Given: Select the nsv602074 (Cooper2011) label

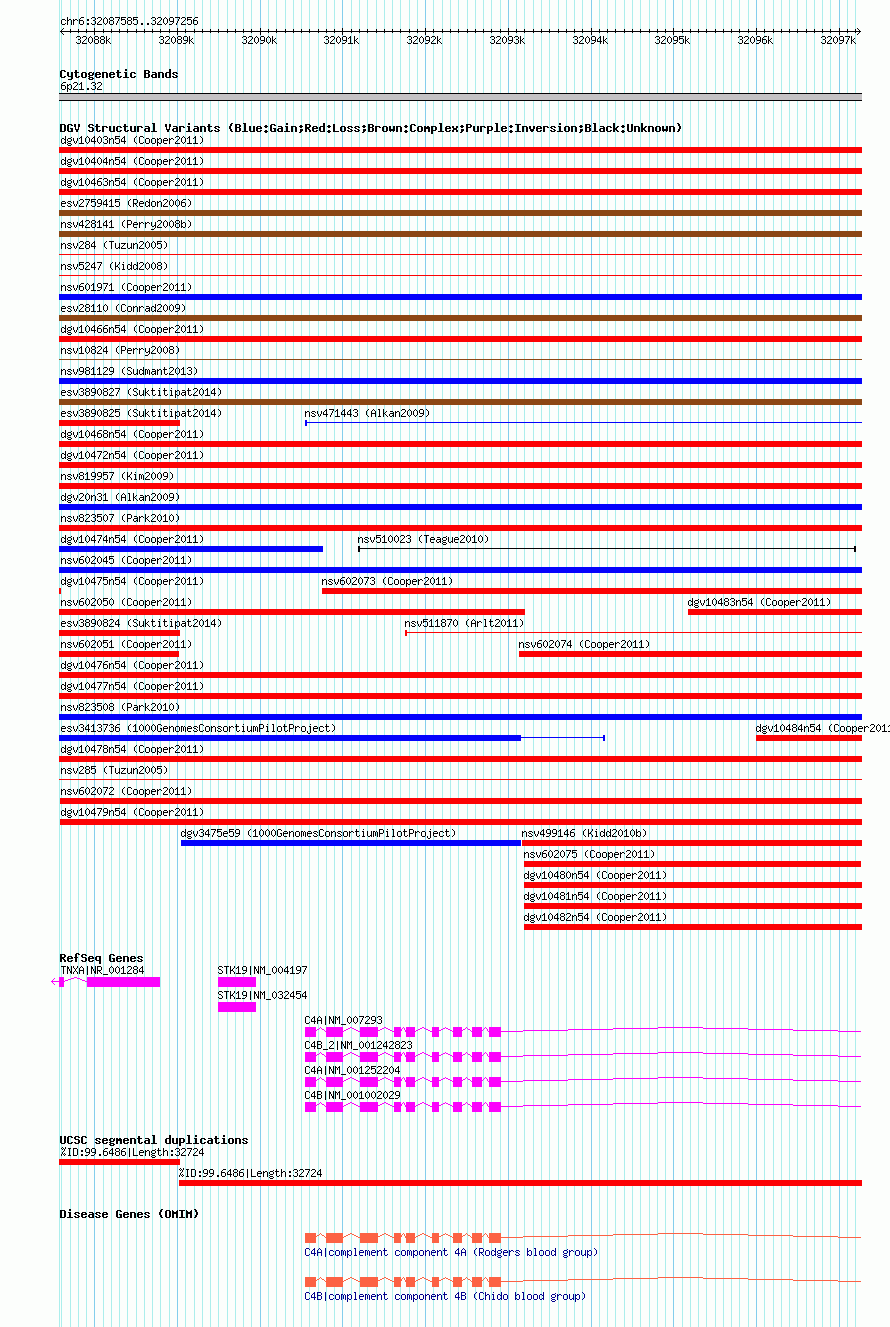Looking at the screenshot, I should [x=584, y=644].
